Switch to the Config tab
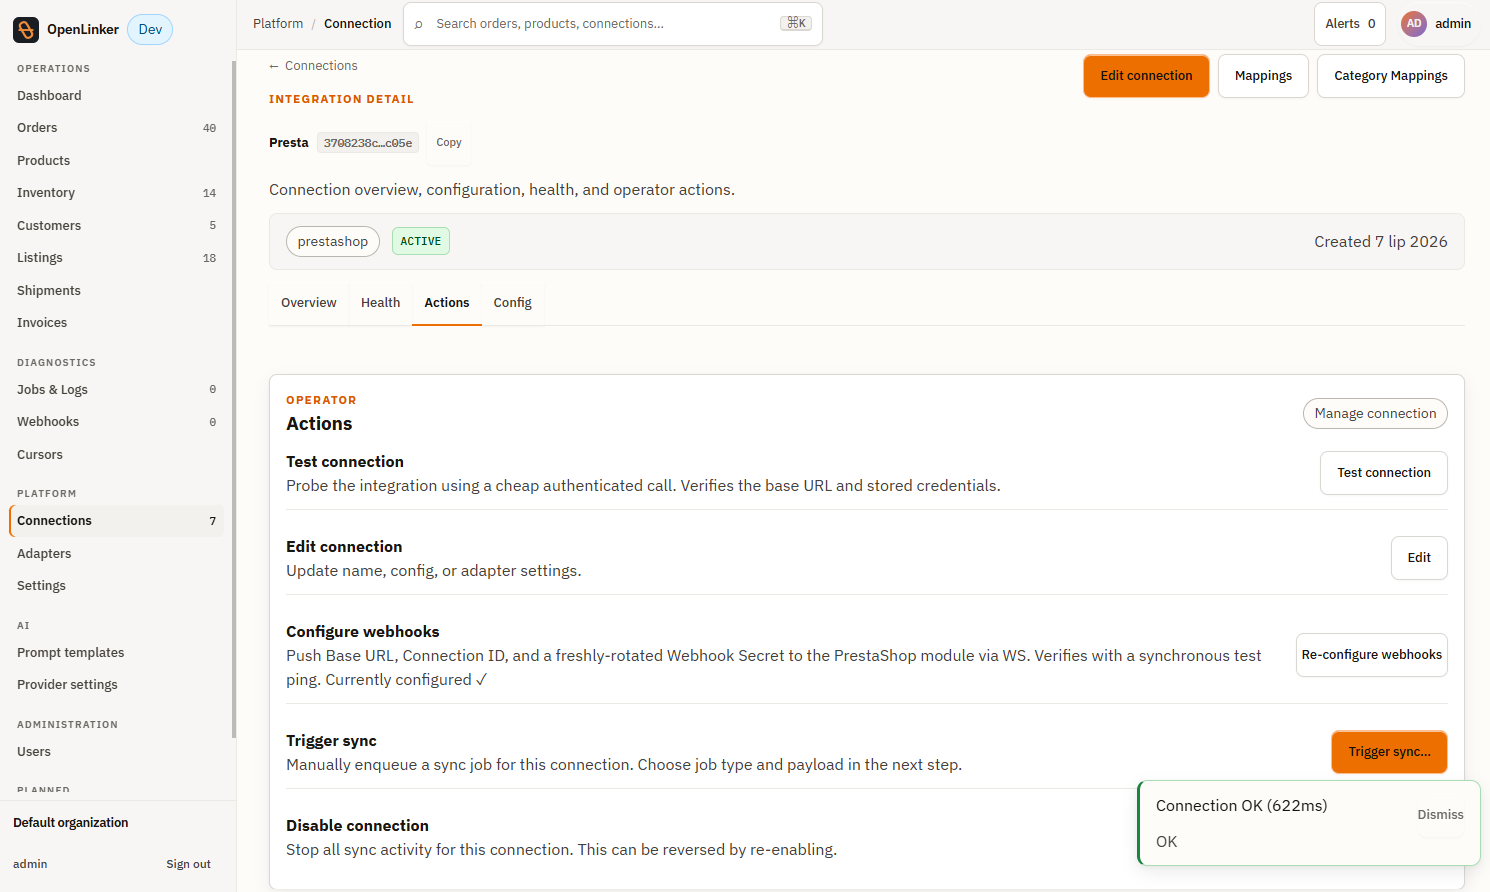The height and width of the screenshot is (892, 1490). (x=512, y=303)
